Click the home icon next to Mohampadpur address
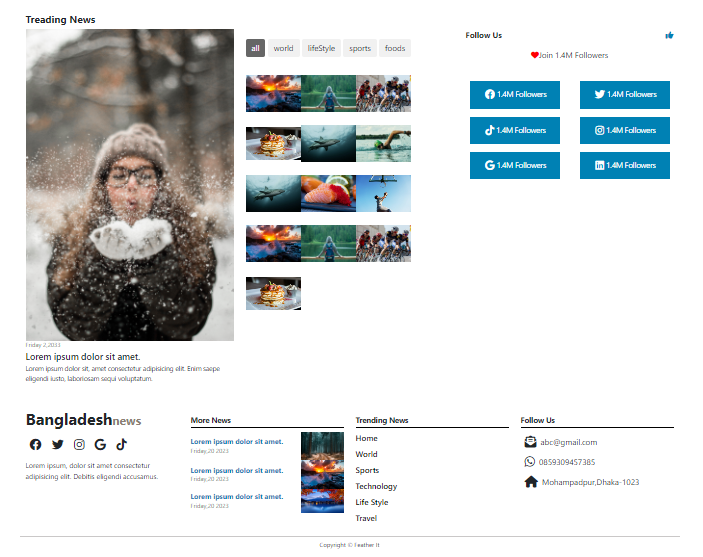 (x=530, y=482)
